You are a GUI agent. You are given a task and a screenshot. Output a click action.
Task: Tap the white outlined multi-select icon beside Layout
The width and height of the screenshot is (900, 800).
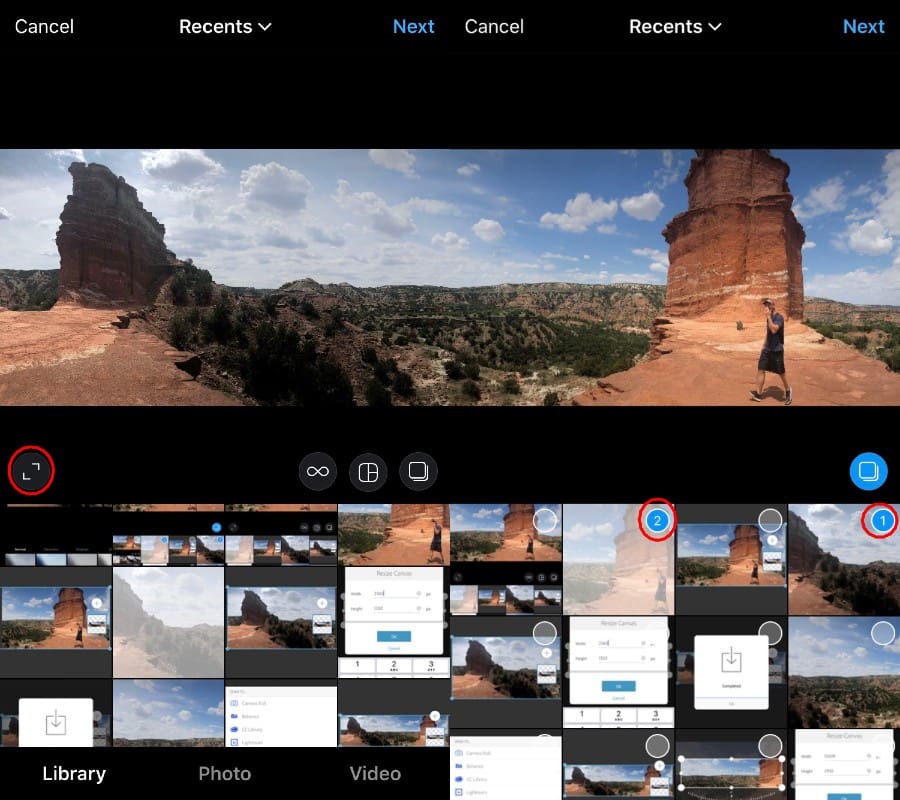418,472
